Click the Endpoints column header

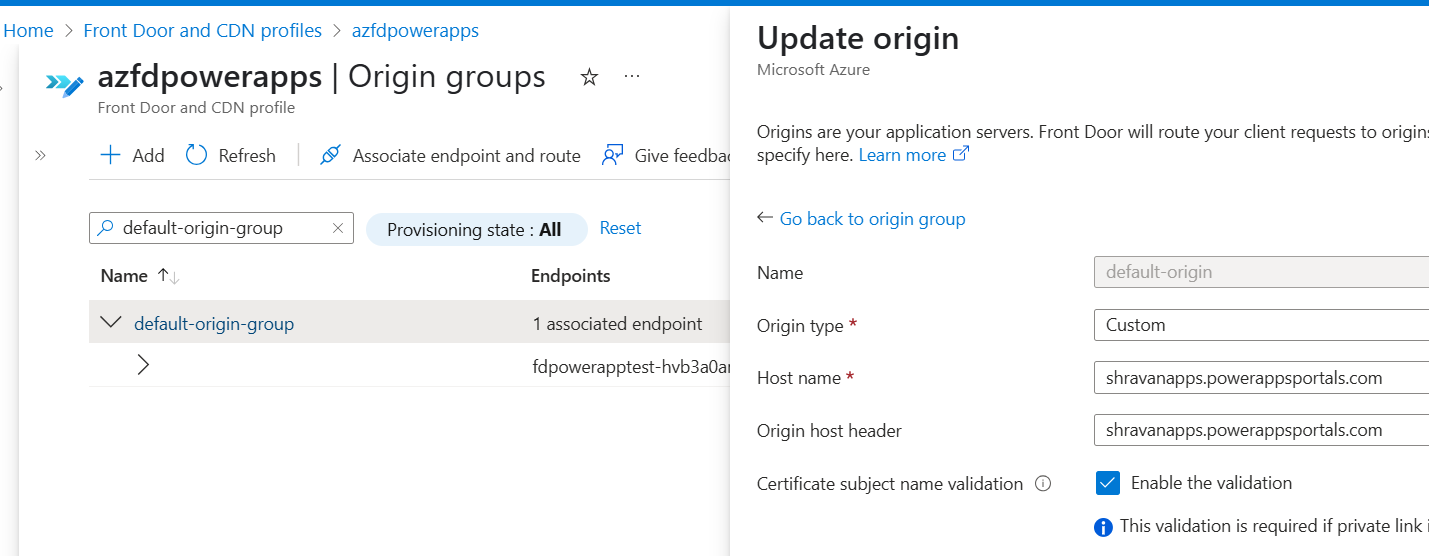(571, 276)
